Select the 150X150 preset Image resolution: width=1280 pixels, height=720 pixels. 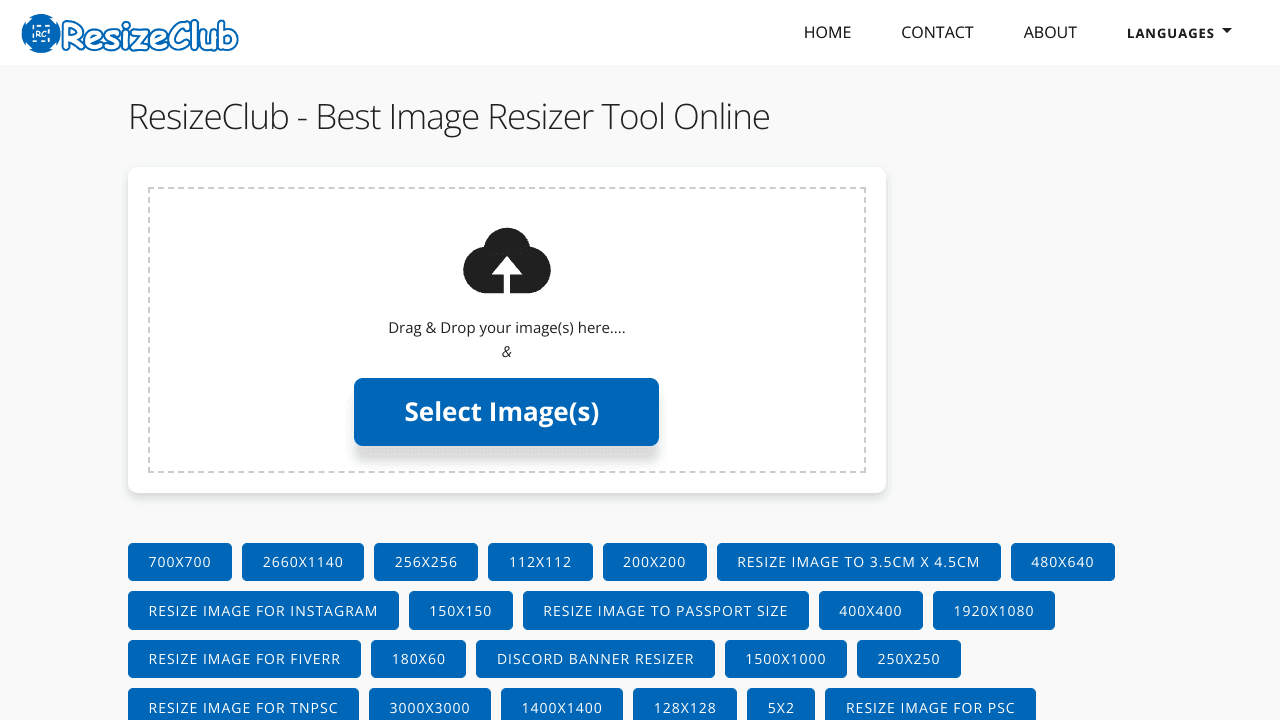(461, 611)
